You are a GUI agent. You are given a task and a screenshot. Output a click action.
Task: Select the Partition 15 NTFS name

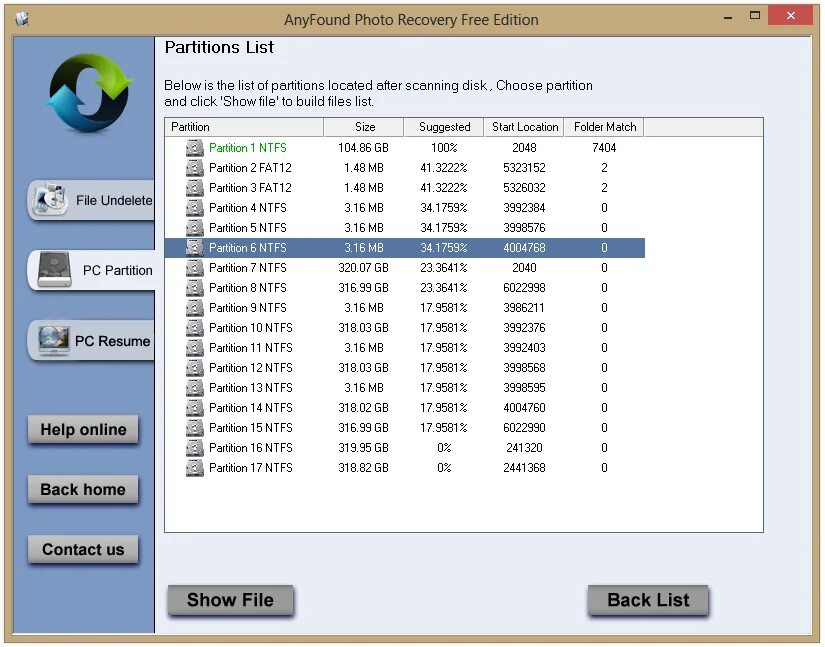pyautogui.click(x=251, y=428)
